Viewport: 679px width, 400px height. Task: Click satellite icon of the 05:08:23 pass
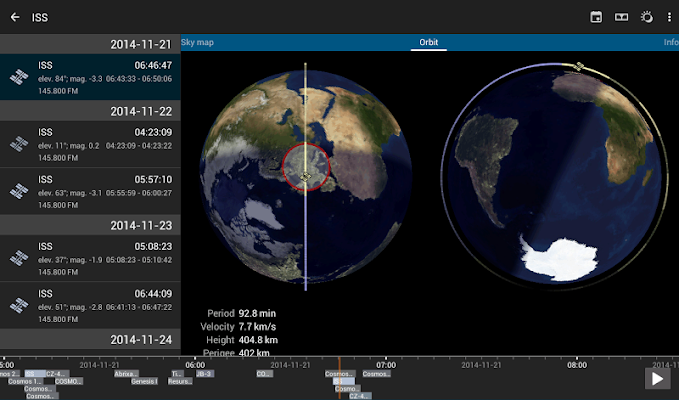pos(19,258)
